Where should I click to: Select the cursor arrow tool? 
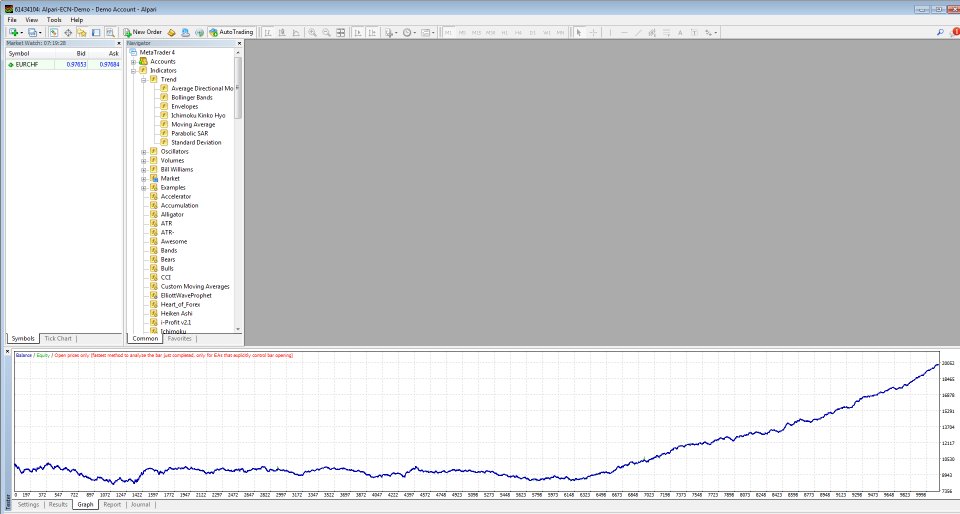coord(579,32)
